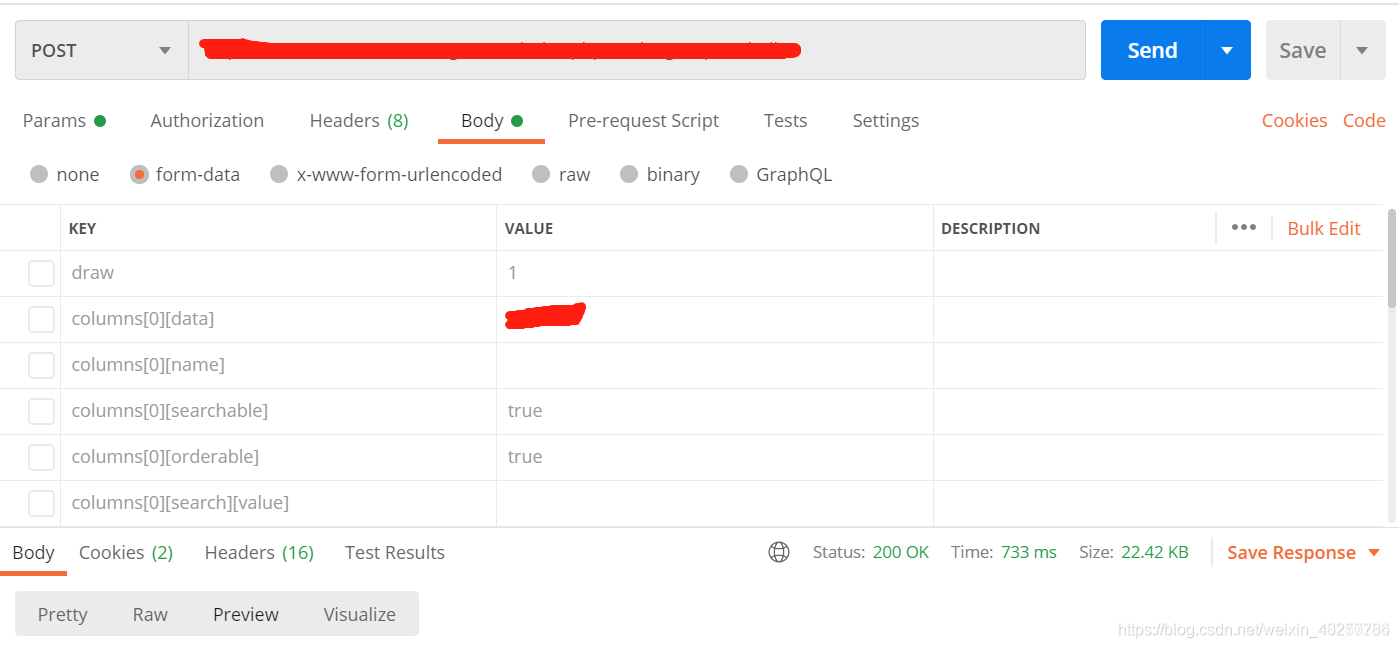This screenshot has width=1399, height=648.
Task: Open the request Headers (8) tab
Action: coord(359,121)
